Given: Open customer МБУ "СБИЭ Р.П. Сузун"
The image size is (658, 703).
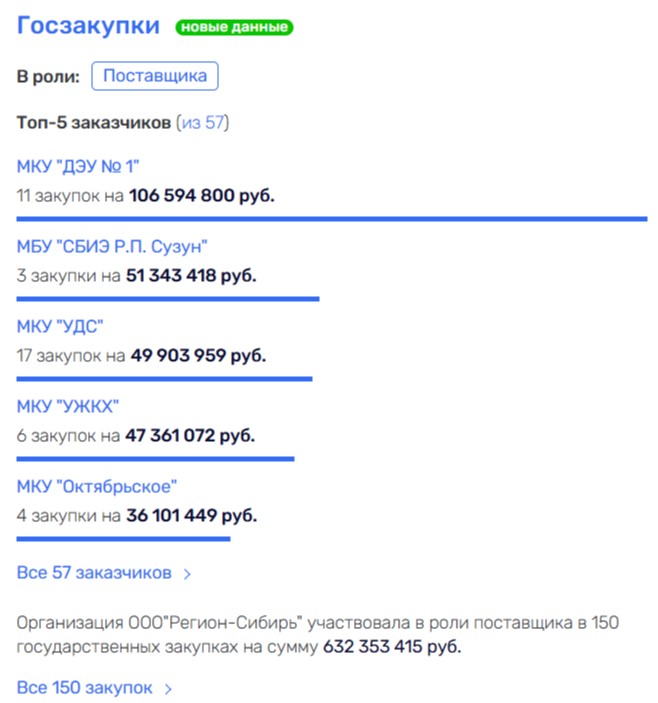Looking at the screenshot, I should 112,246.
